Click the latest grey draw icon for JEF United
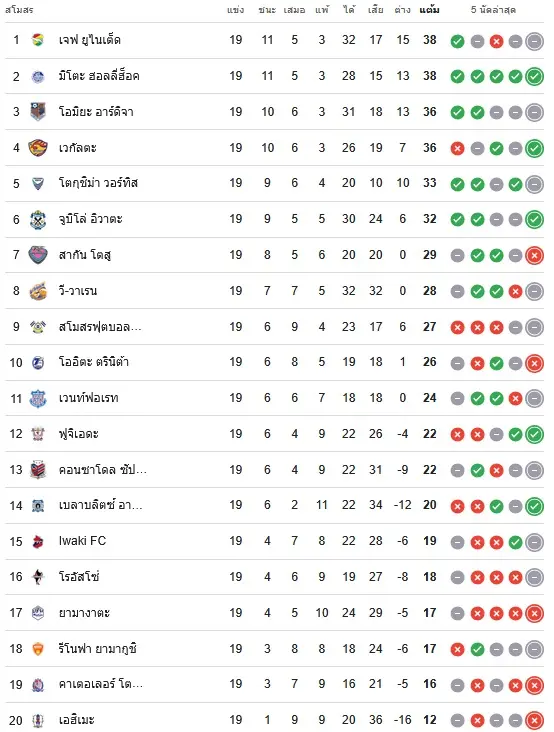This screenshot has height=732, width=554. (534, 42)
